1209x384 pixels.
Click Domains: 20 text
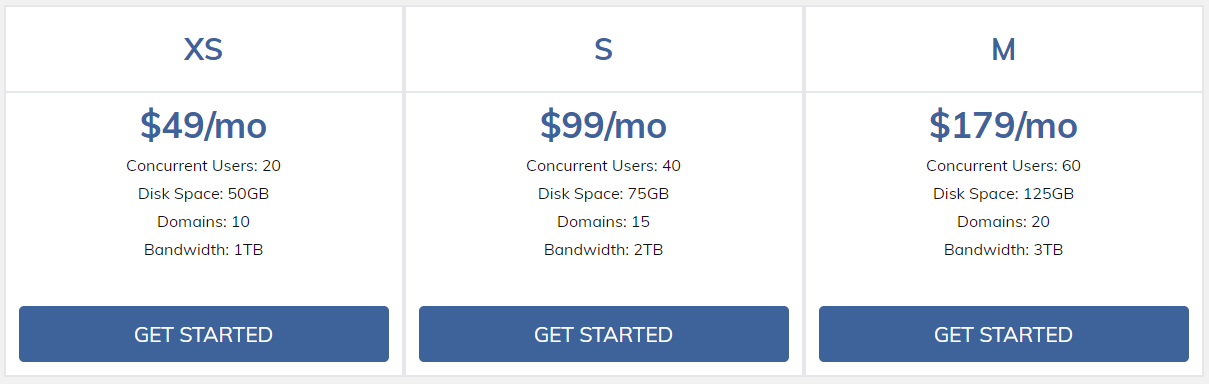(1003, 222)
